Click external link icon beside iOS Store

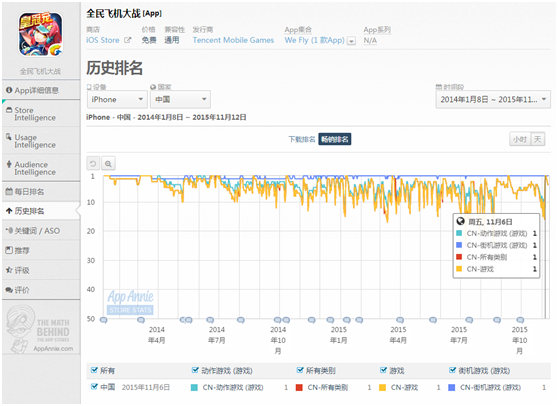pos(127,40)
